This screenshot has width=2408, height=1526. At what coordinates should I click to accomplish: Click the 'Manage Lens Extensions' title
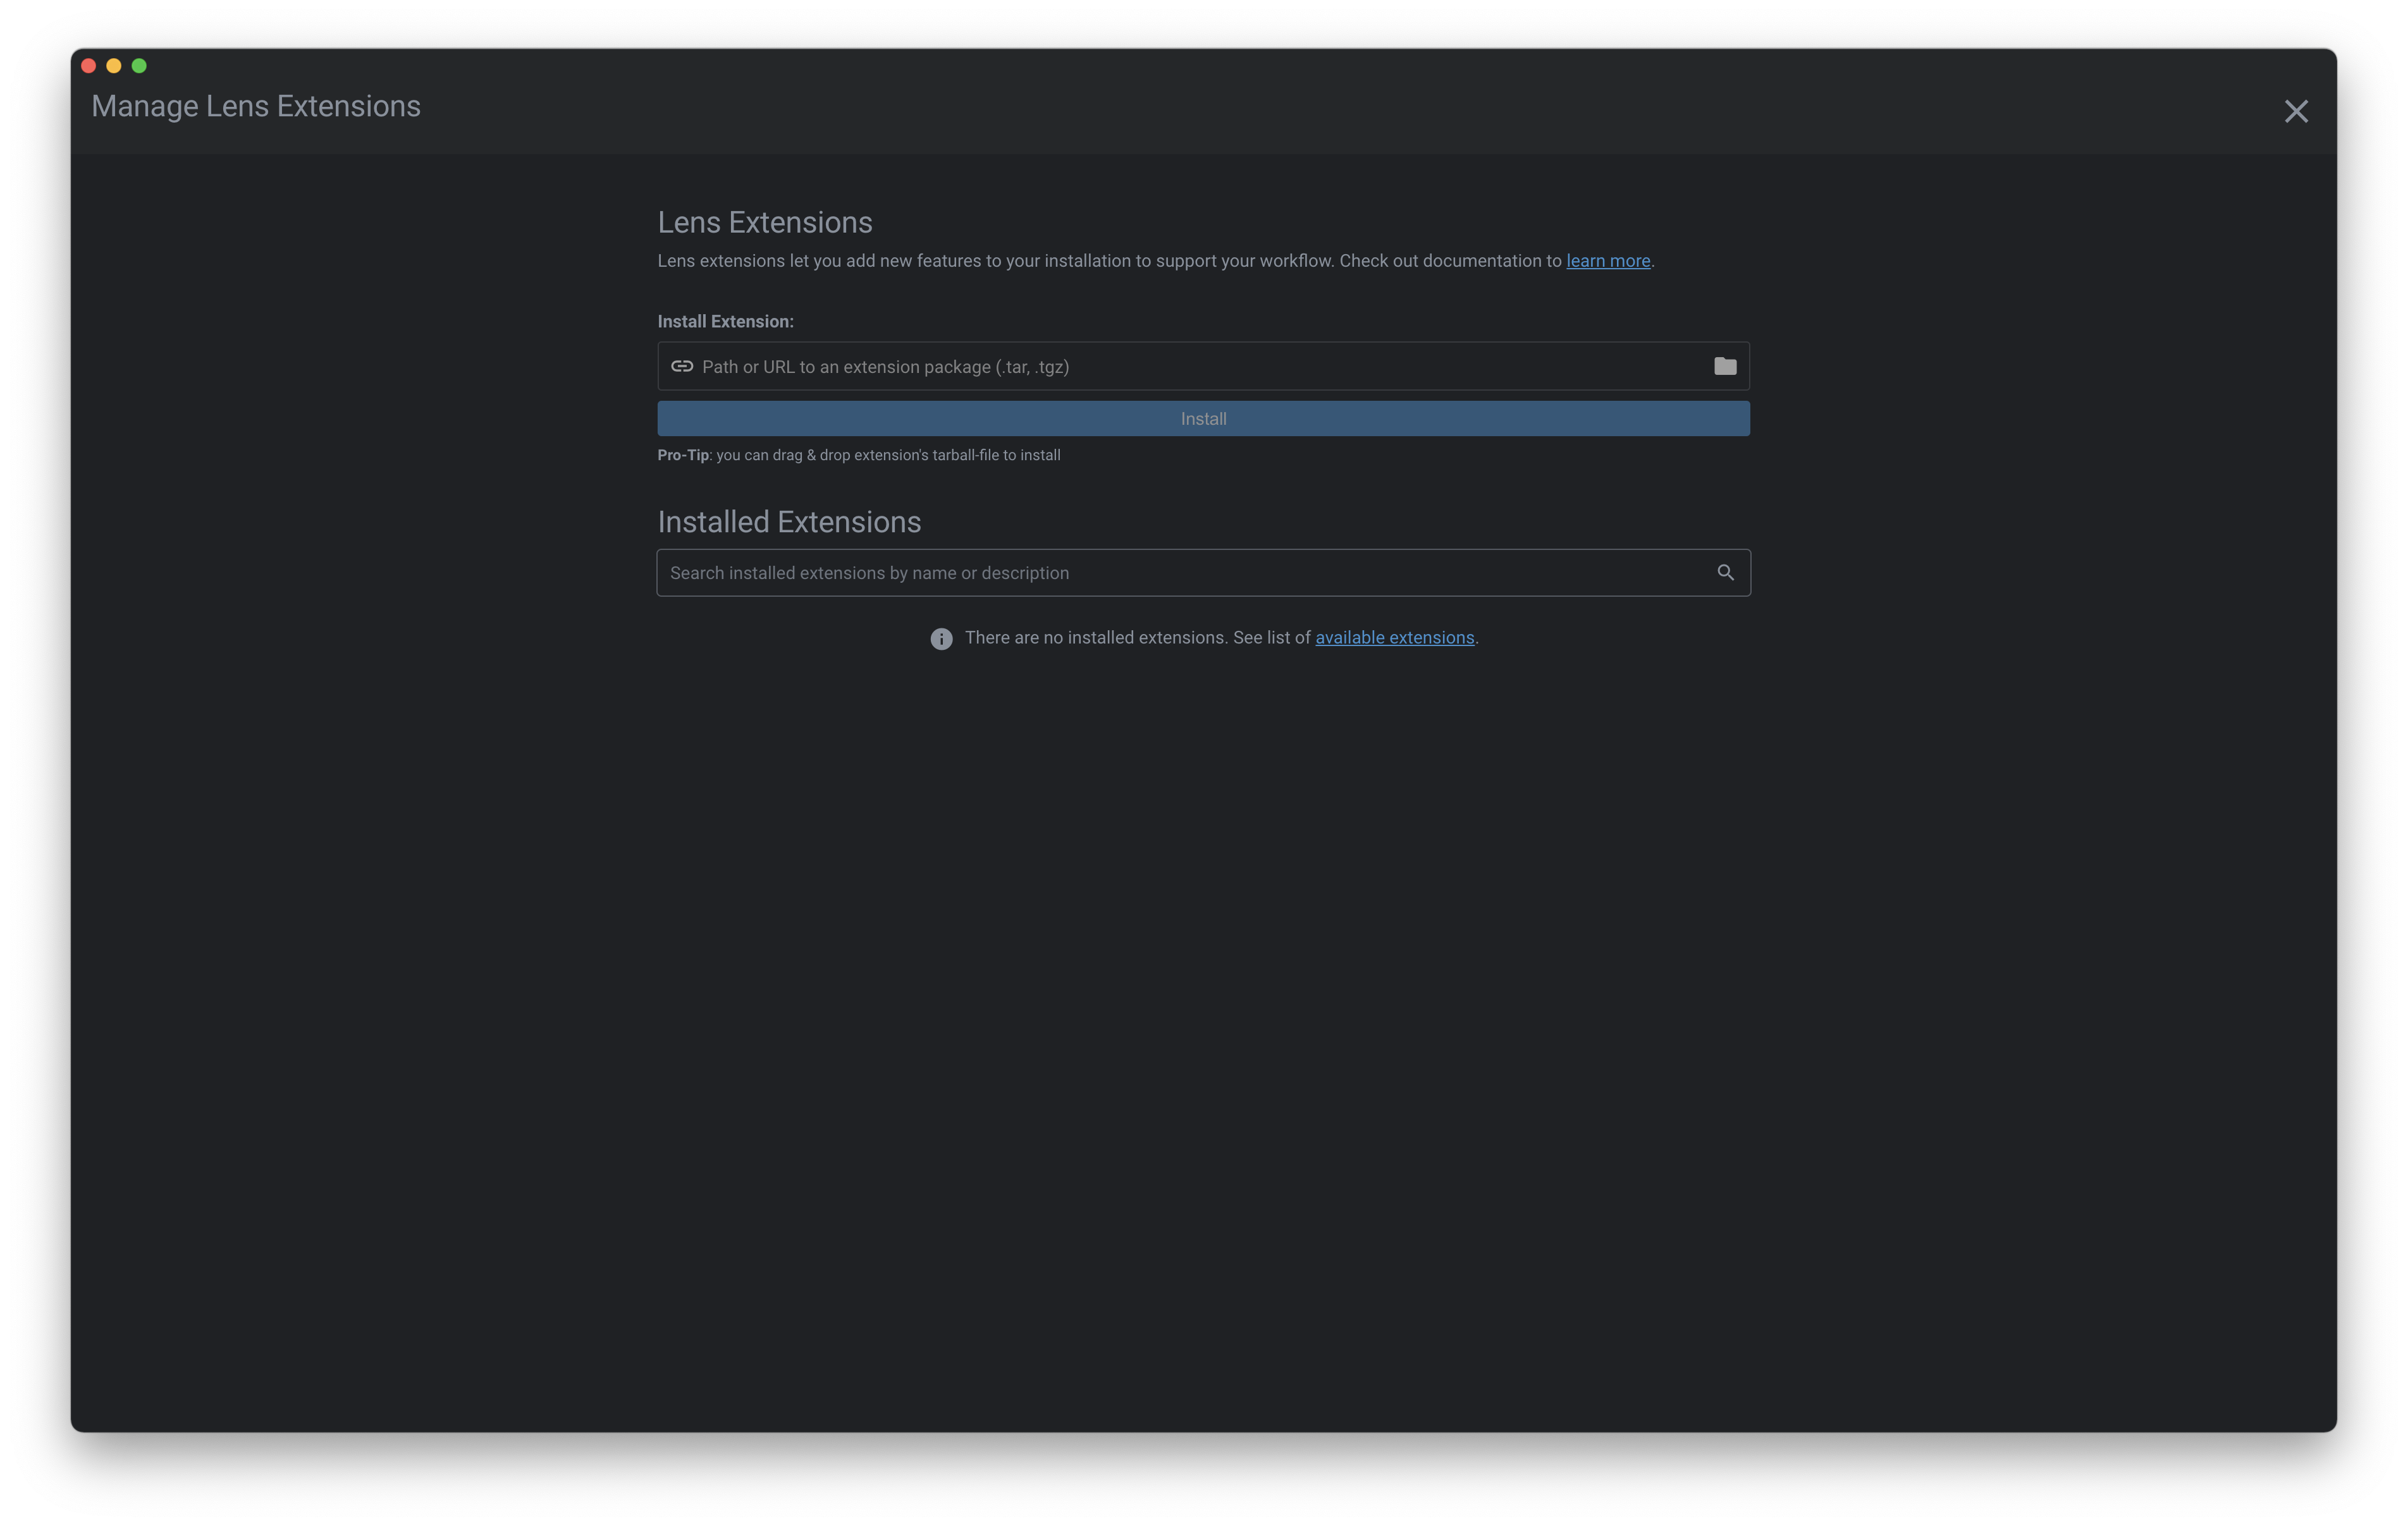(256, 107)
